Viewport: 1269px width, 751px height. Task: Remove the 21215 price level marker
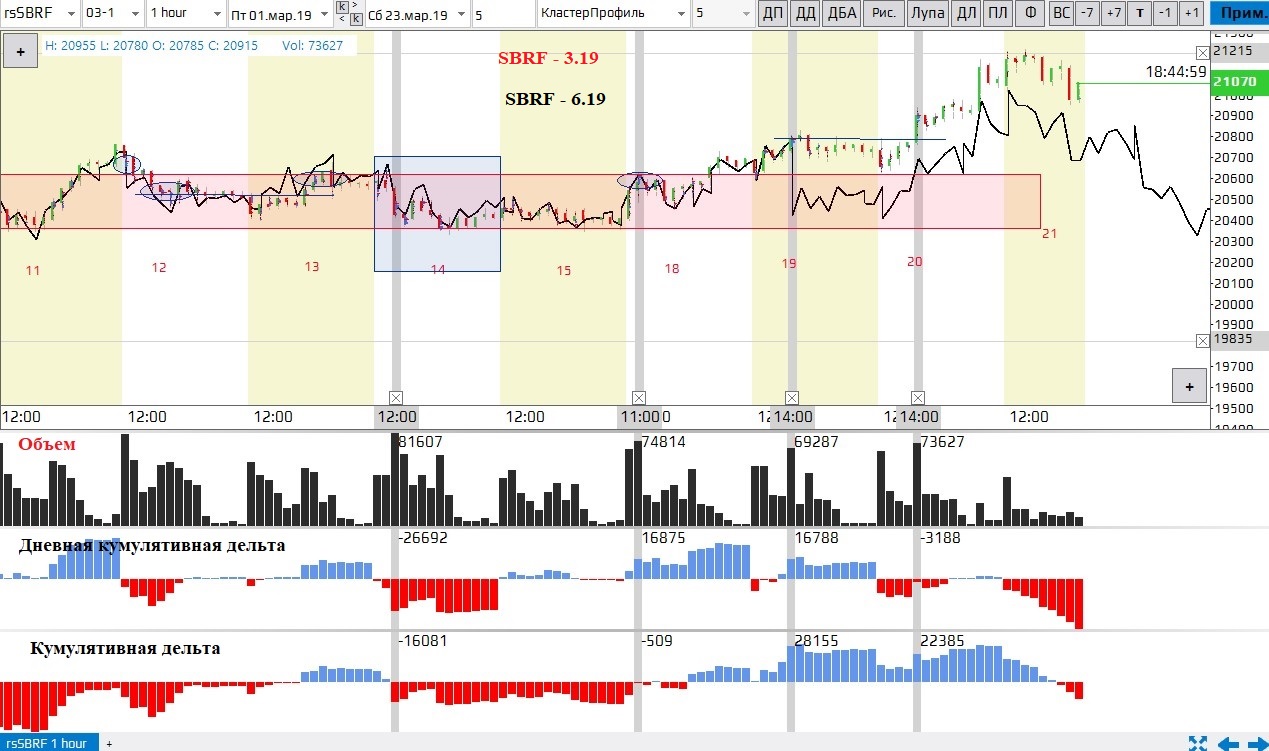[1202, 52]
